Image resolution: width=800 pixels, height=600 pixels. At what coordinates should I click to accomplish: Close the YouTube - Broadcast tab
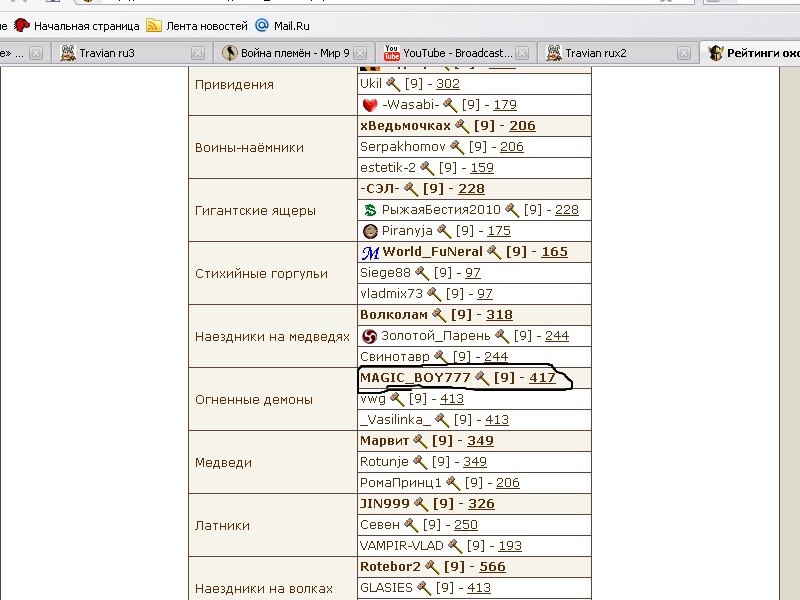522,53
